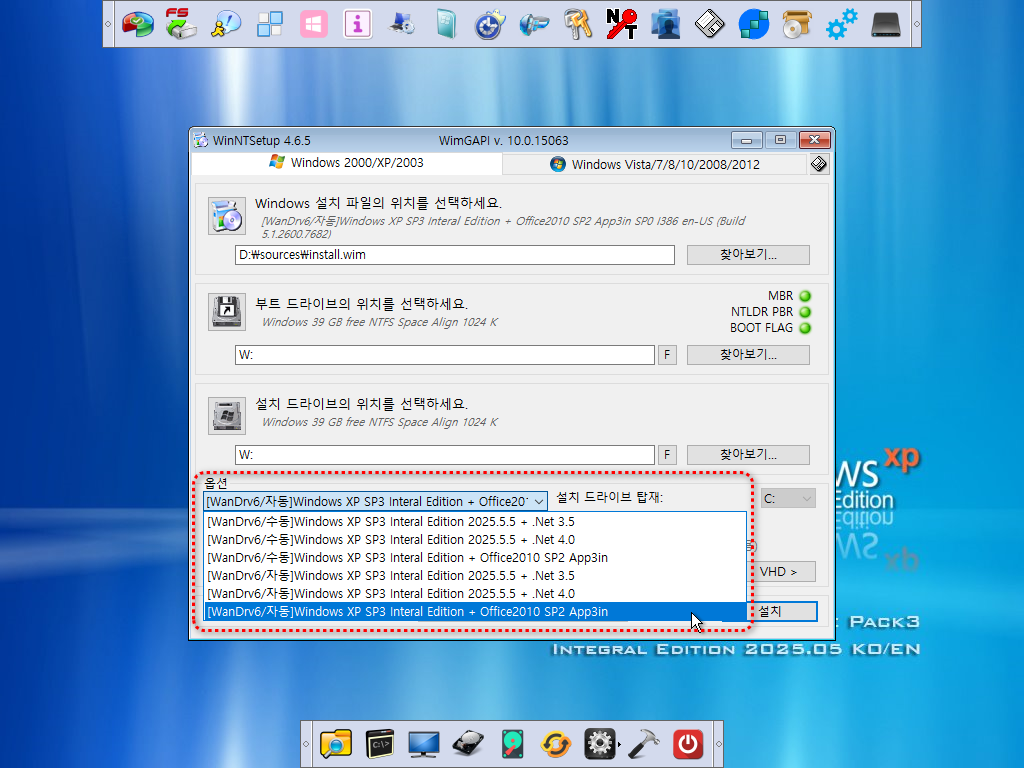Launch the computer with gear icon

[402, 24]
